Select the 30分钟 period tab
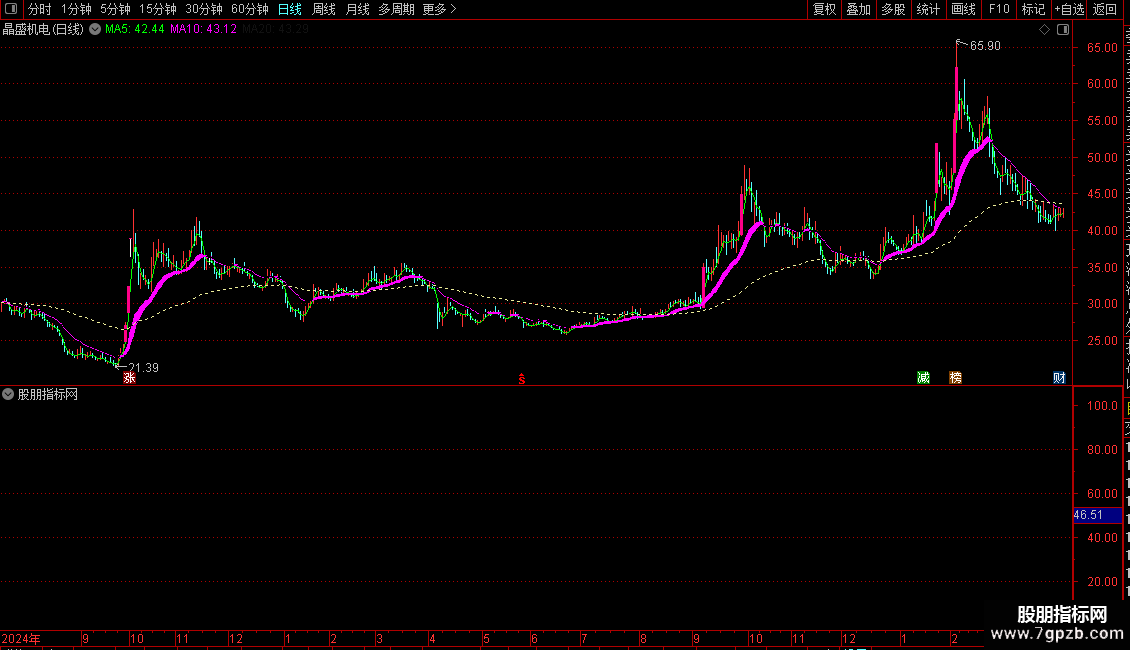The height and width of the screenshot is (650, 1130). tap(203, 9)
